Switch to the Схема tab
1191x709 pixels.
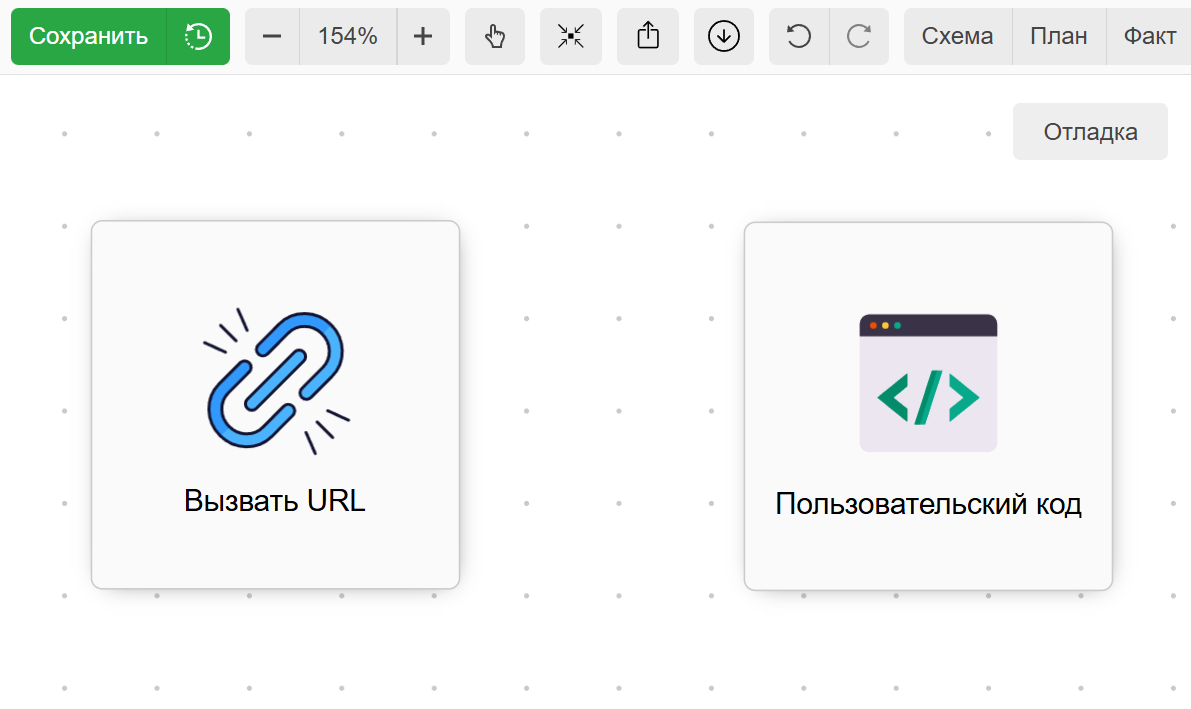click(x=957, y=37)
